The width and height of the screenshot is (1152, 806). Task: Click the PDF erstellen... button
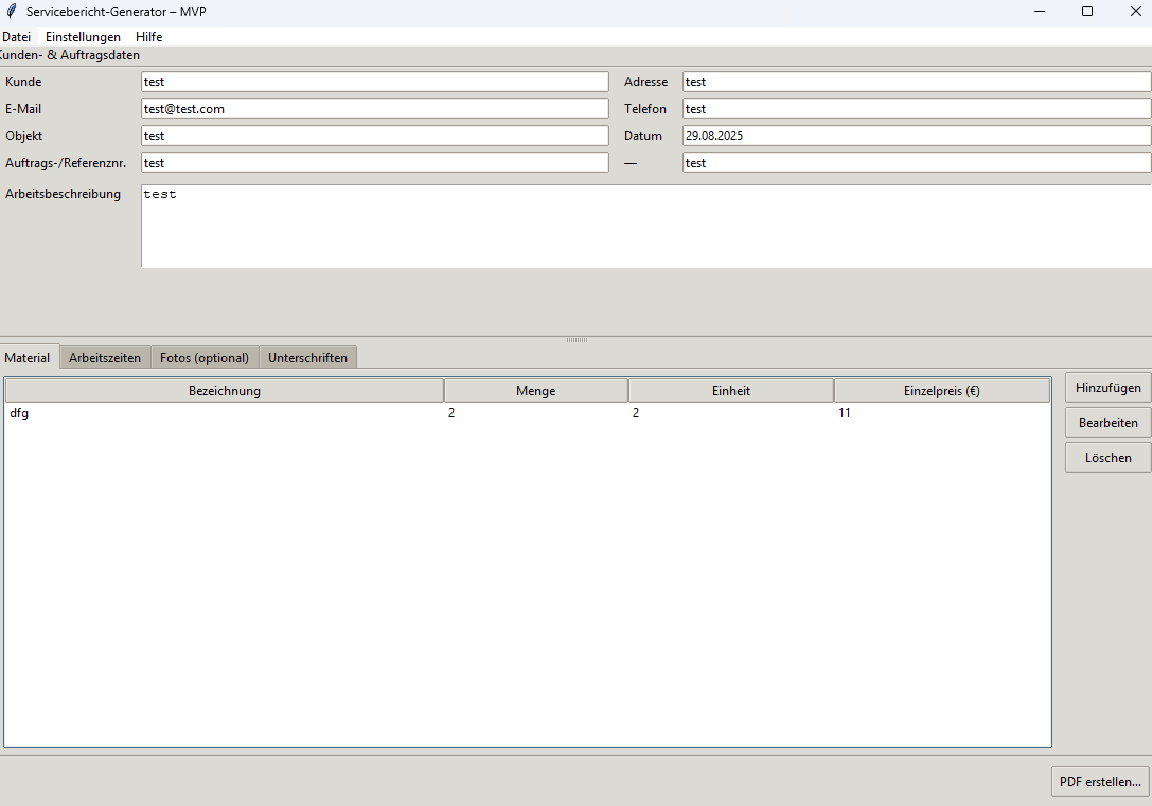1100,782
